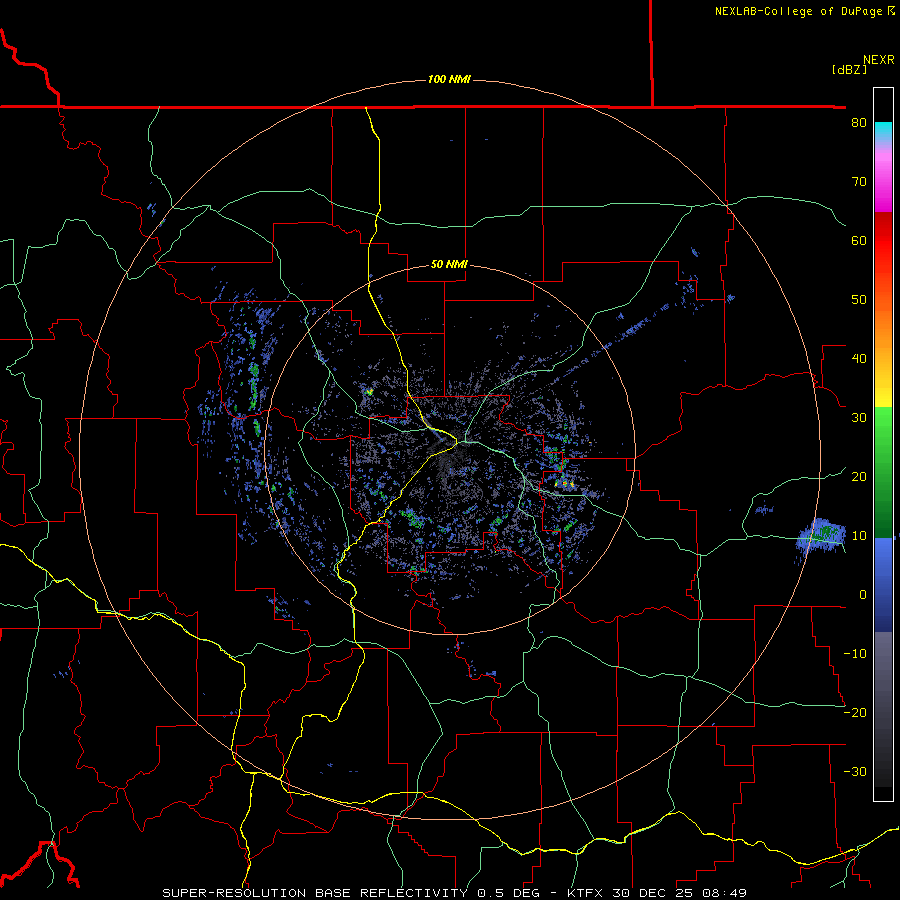Click the -30 value on the dBZ scale
The image size is (900, 900).
[855, 771]
